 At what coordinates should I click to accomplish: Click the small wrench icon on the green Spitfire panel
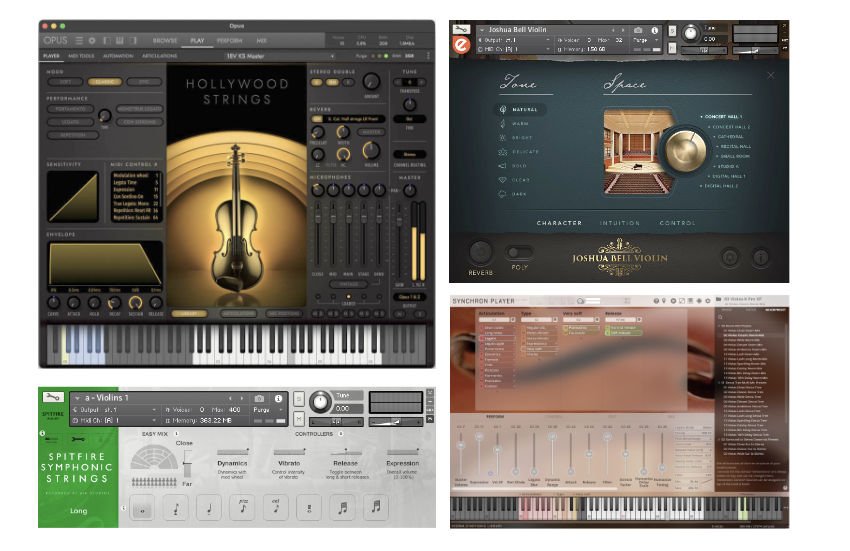(78, 439)
